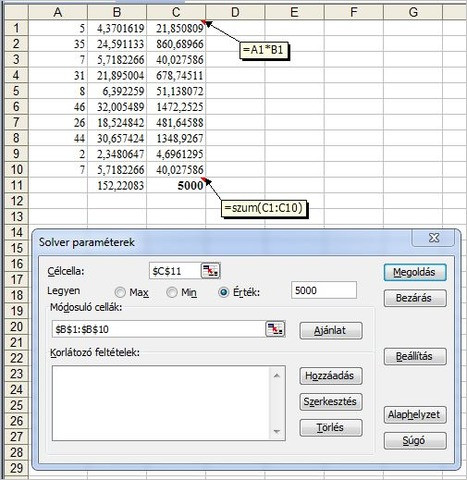Viewport: 467px width, 480px height.
Task: Open help with the Súgó button
Action: [415, 441]
